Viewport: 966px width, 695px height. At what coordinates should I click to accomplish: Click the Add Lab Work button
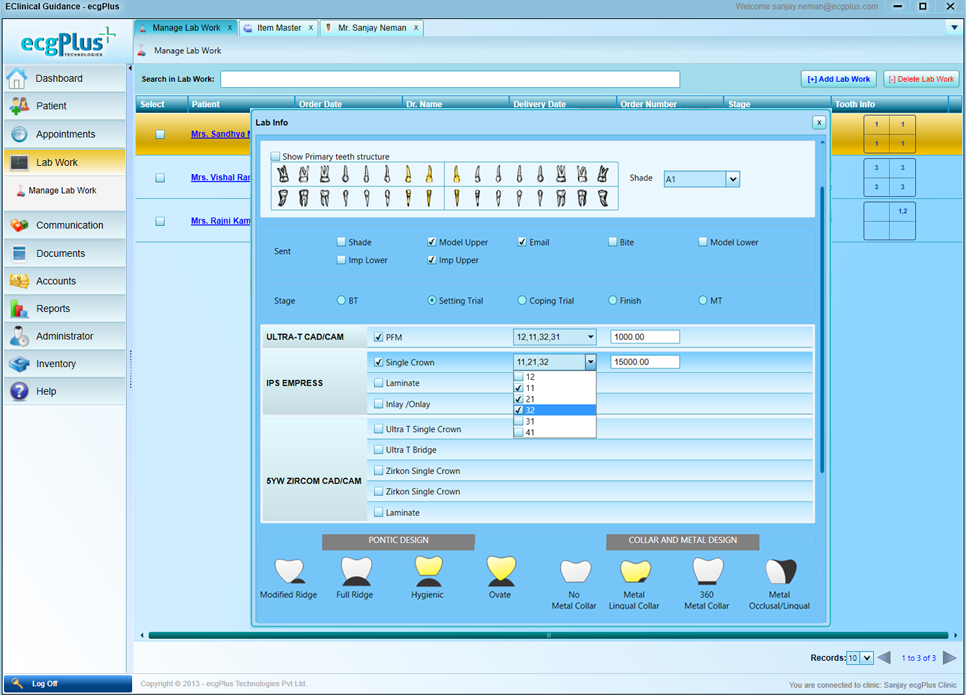click(838, 79)
